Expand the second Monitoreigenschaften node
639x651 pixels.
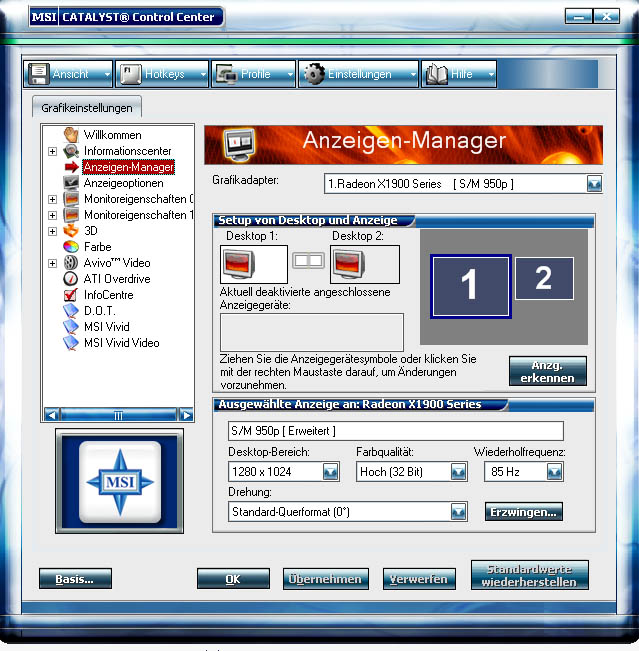[52, 215]
